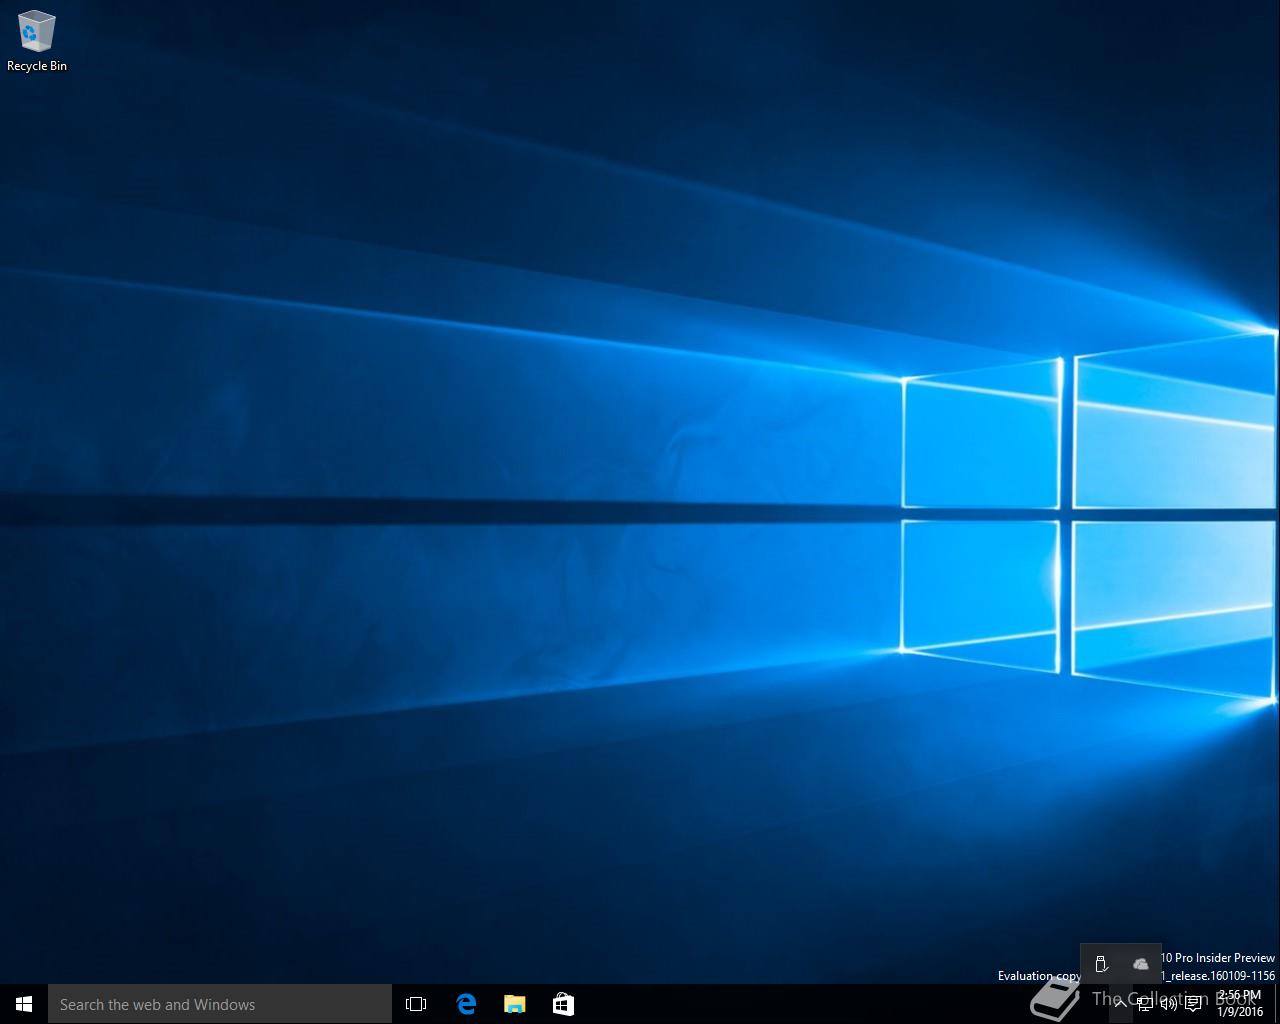1280x1024 pixels.
Task: Open Task View from the taskbar
Action: [x=416, y=1004]
